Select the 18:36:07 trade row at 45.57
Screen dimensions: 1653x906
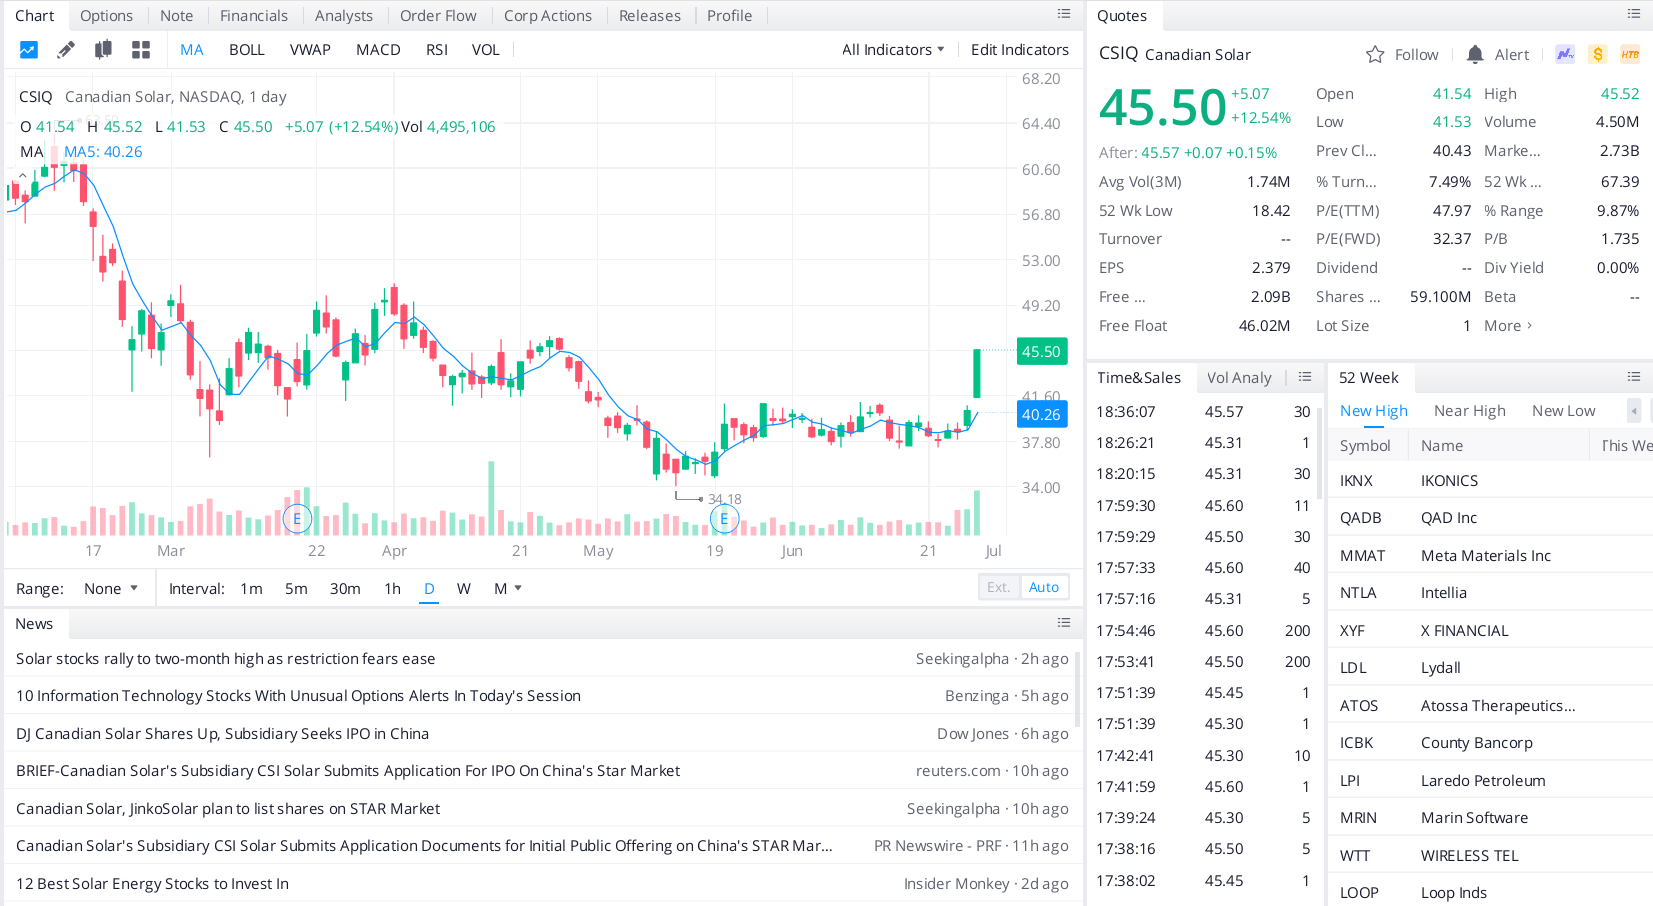1203,411
